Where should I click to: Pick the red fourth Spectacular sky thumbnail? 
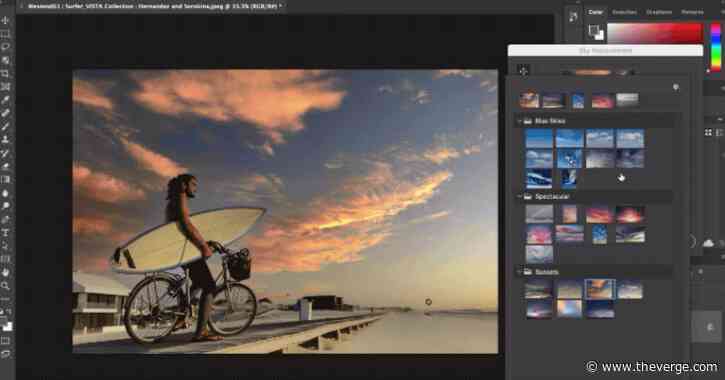(630, 215)
